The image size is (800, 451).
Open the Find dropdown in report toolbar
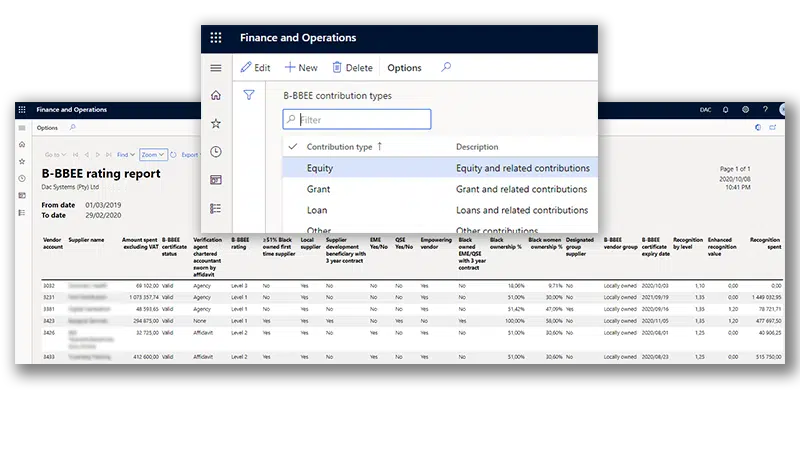click(125, 155)
